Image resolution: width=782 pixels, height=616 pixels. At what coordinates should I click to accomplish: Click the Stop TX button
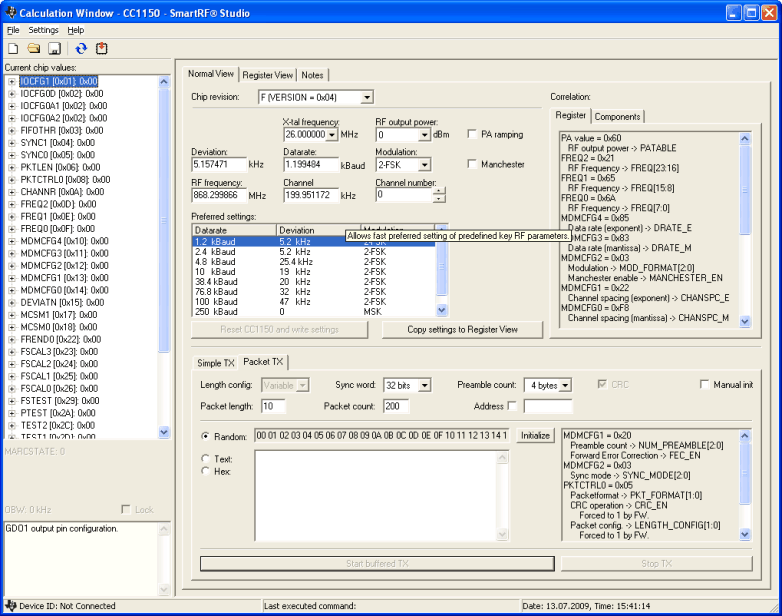tap(656, 564)
